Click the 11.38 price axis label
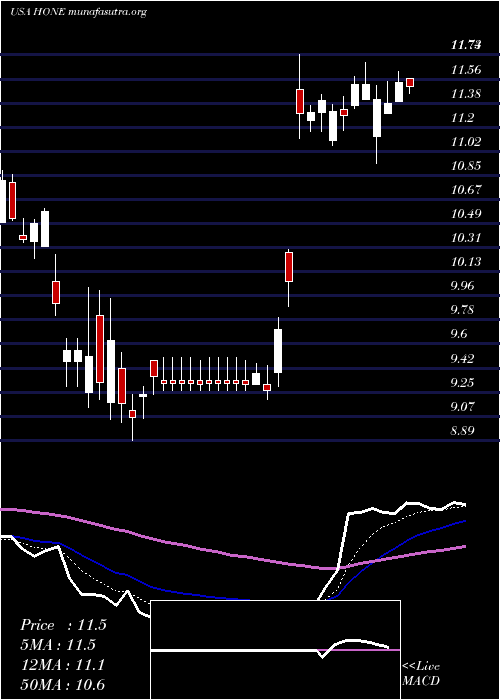This screenshot has height=700, width=500. (466, 94)
